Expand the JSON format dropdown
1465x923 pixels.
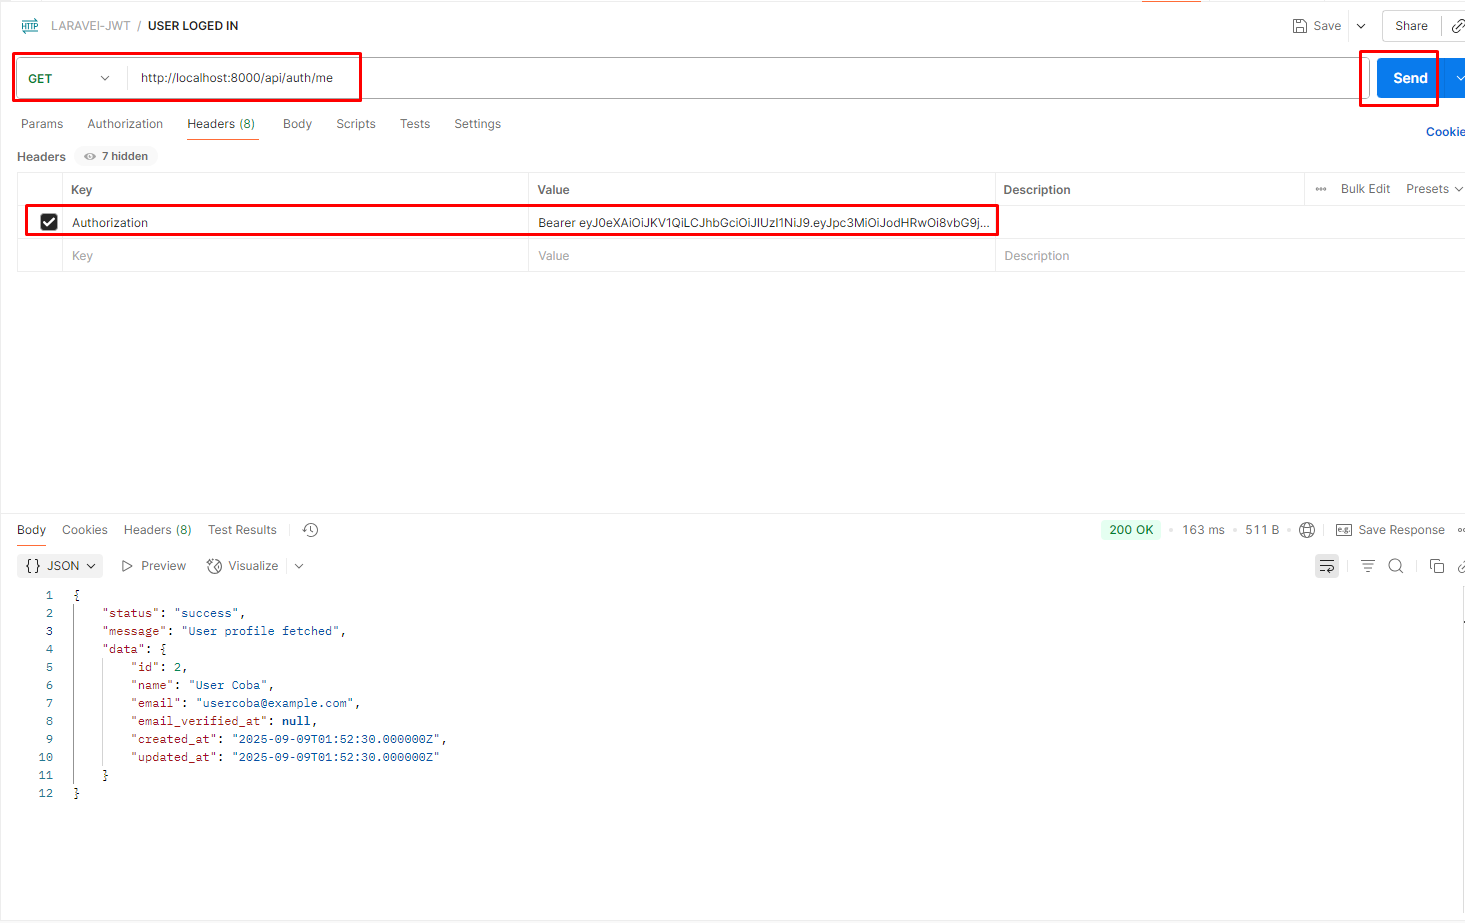60,566
